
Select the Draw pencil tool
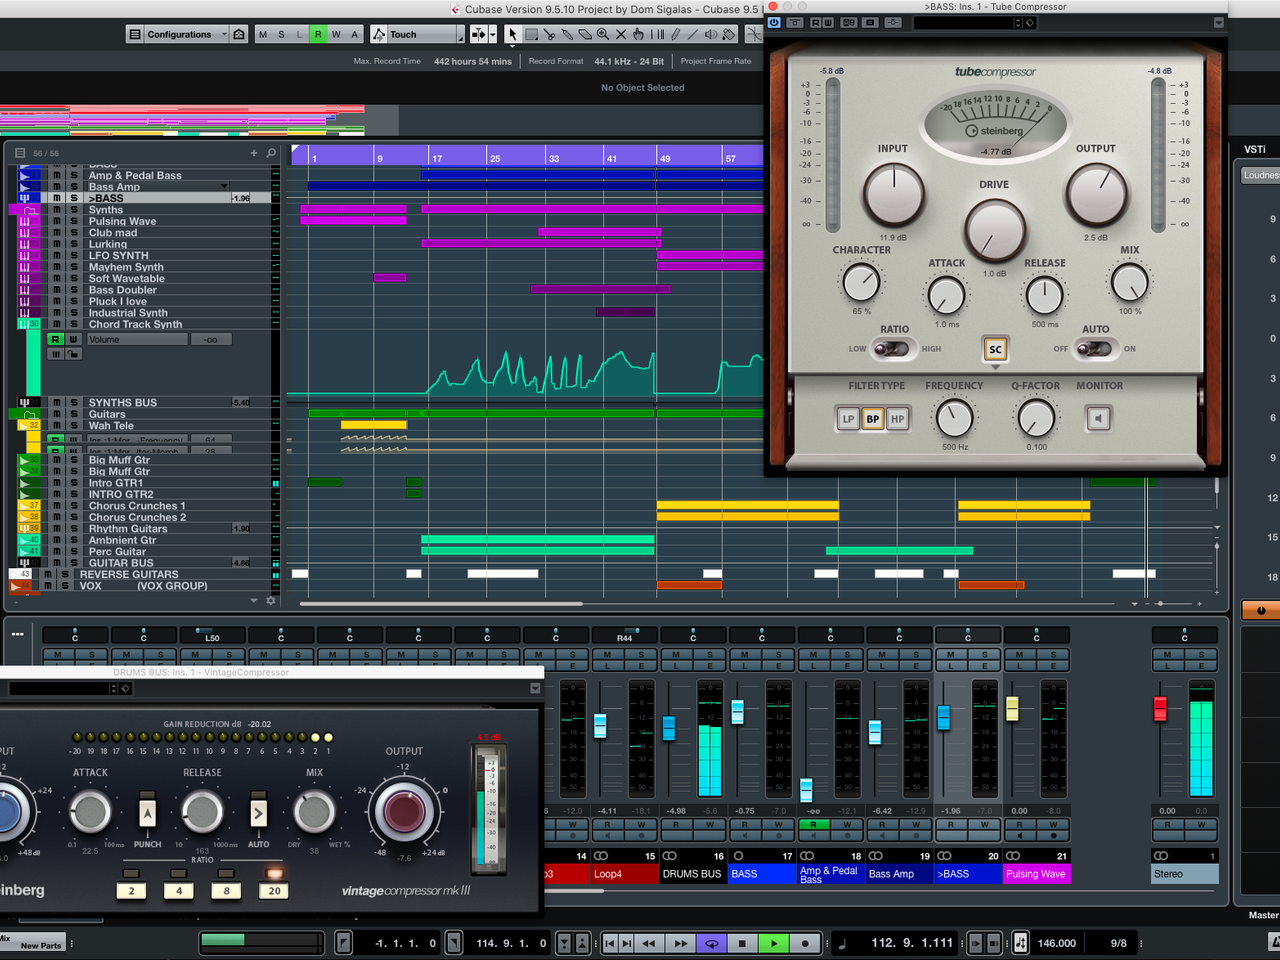point(676,34)
